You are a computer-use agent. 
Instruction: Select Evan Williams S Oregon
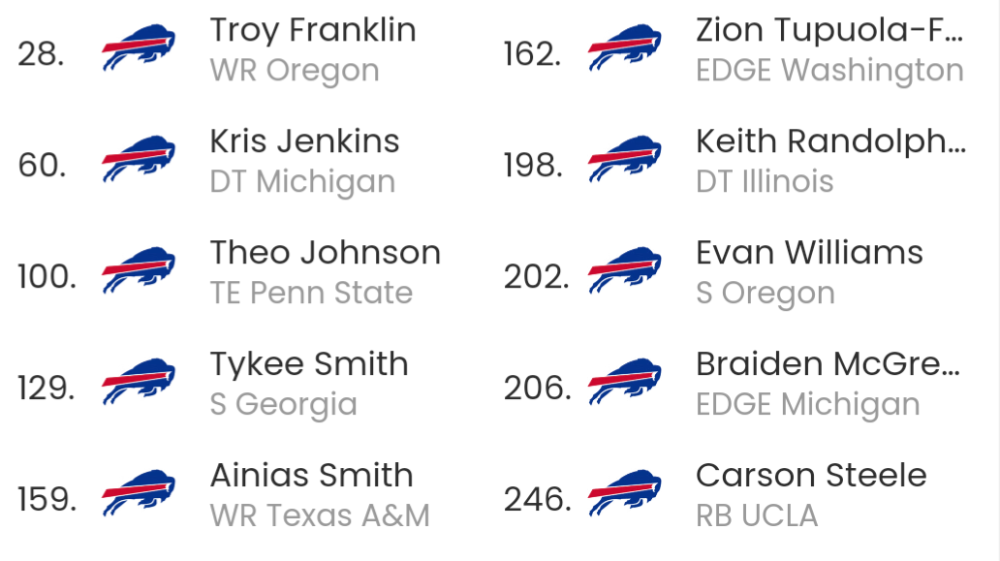click(809, 272)
